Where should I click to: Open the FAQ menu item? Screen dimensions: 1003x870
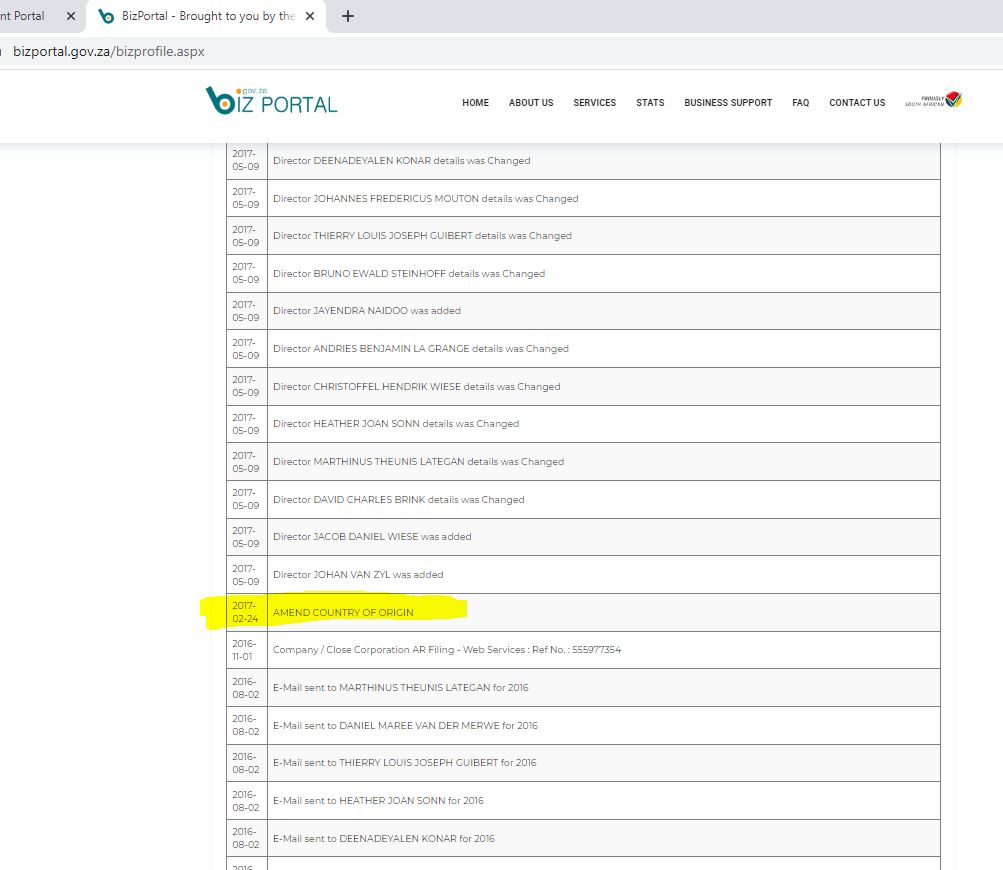[800, 102]
